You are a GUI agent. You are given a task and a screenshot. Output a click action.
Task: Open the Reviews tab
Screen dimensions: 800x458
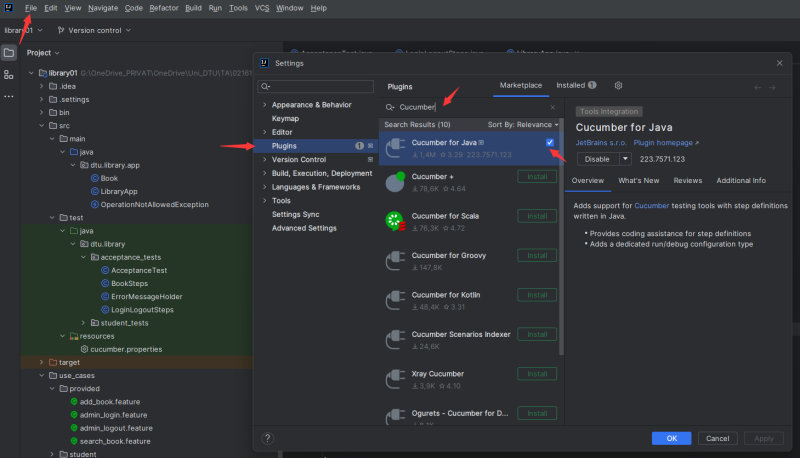688,181
